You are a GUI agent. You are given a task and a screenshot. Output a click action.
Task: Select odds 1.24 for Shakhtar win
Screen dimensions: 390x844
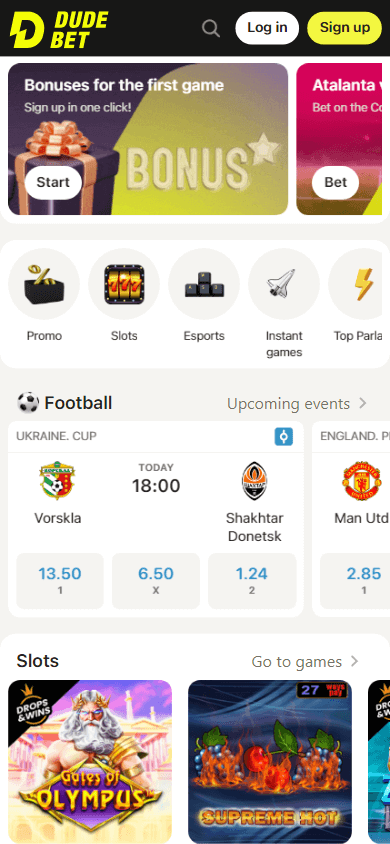(252, 581)
